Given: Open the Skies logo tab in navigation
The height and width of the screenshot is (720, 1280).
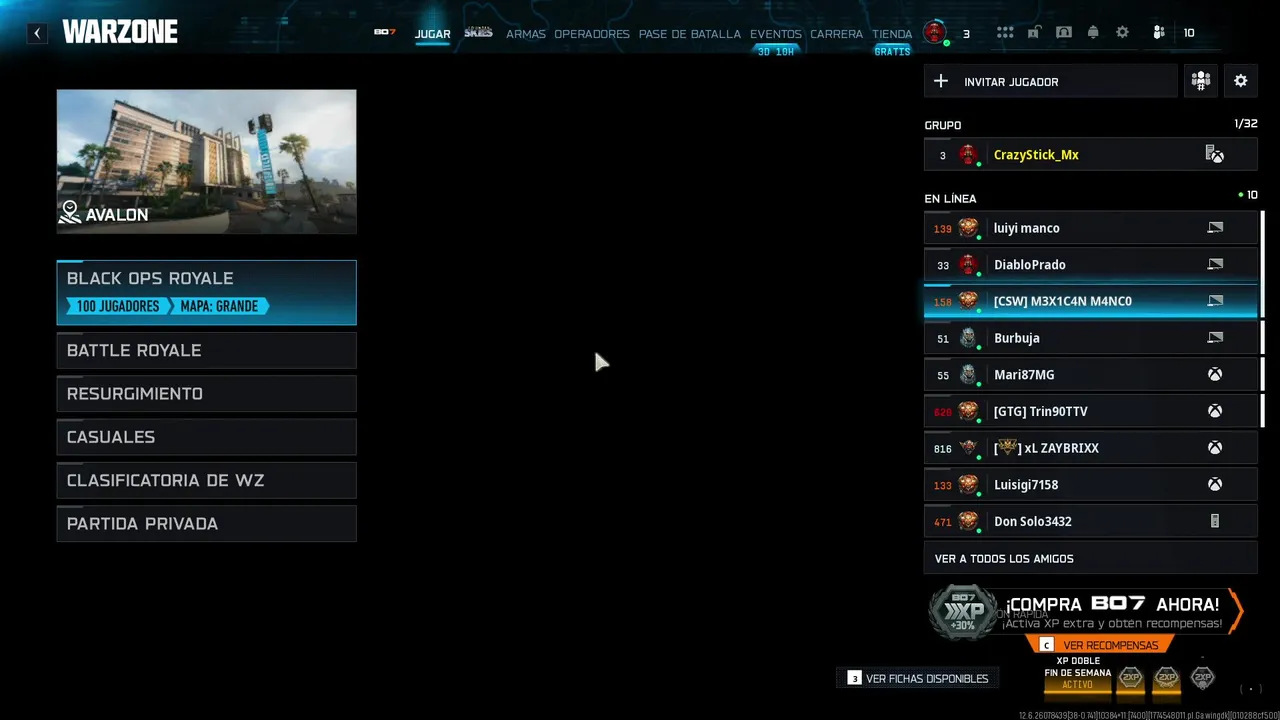Looking at the screenshot, I should pyautogui.click(x=478, y=33).
